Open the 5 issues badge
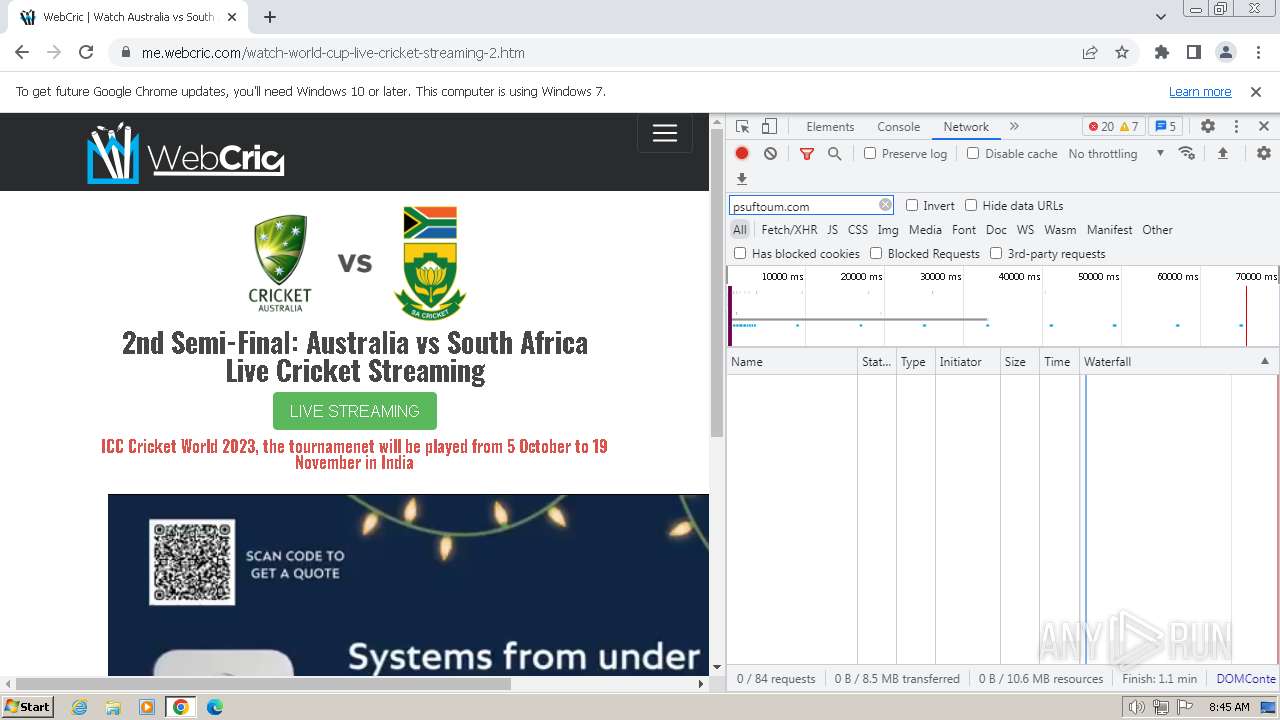The width and height of the screenshot is (1280, 720). pyautogui.click(x=1166, y=127)
